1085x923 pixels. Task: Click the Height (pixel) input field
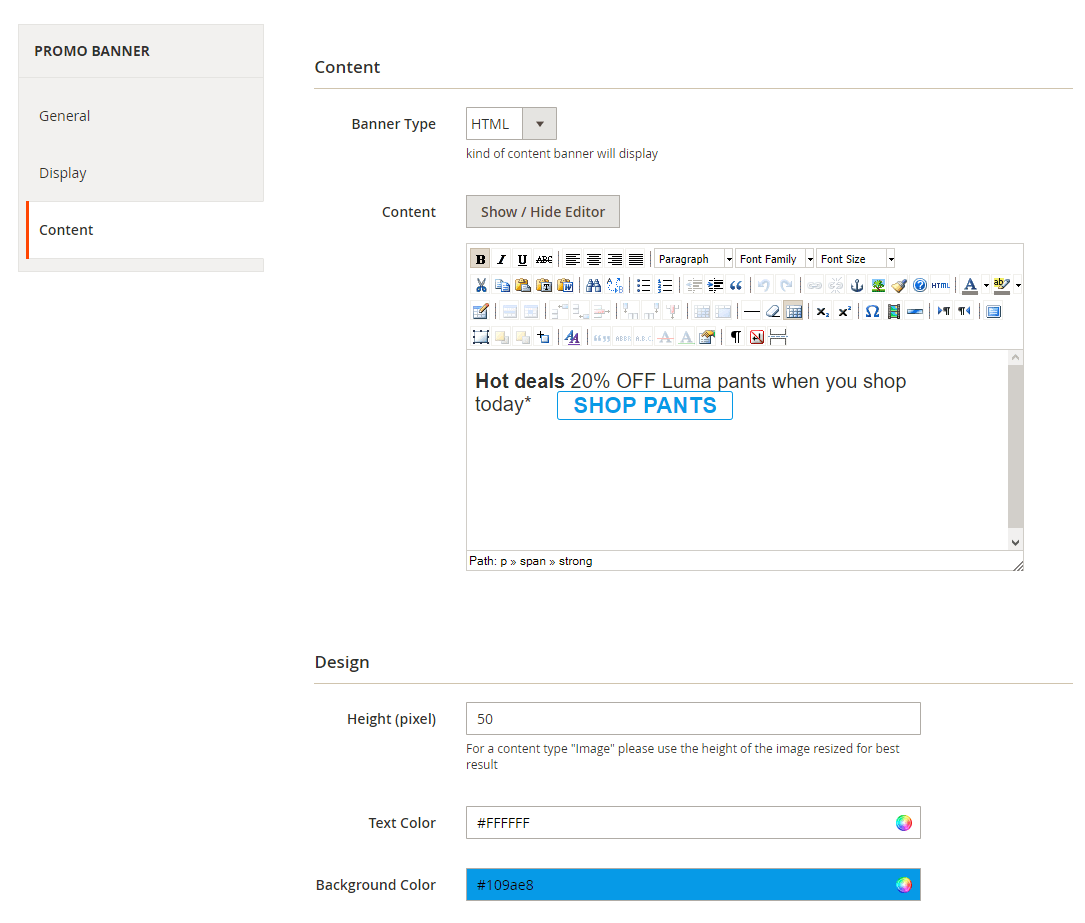[x=693, y=719]
